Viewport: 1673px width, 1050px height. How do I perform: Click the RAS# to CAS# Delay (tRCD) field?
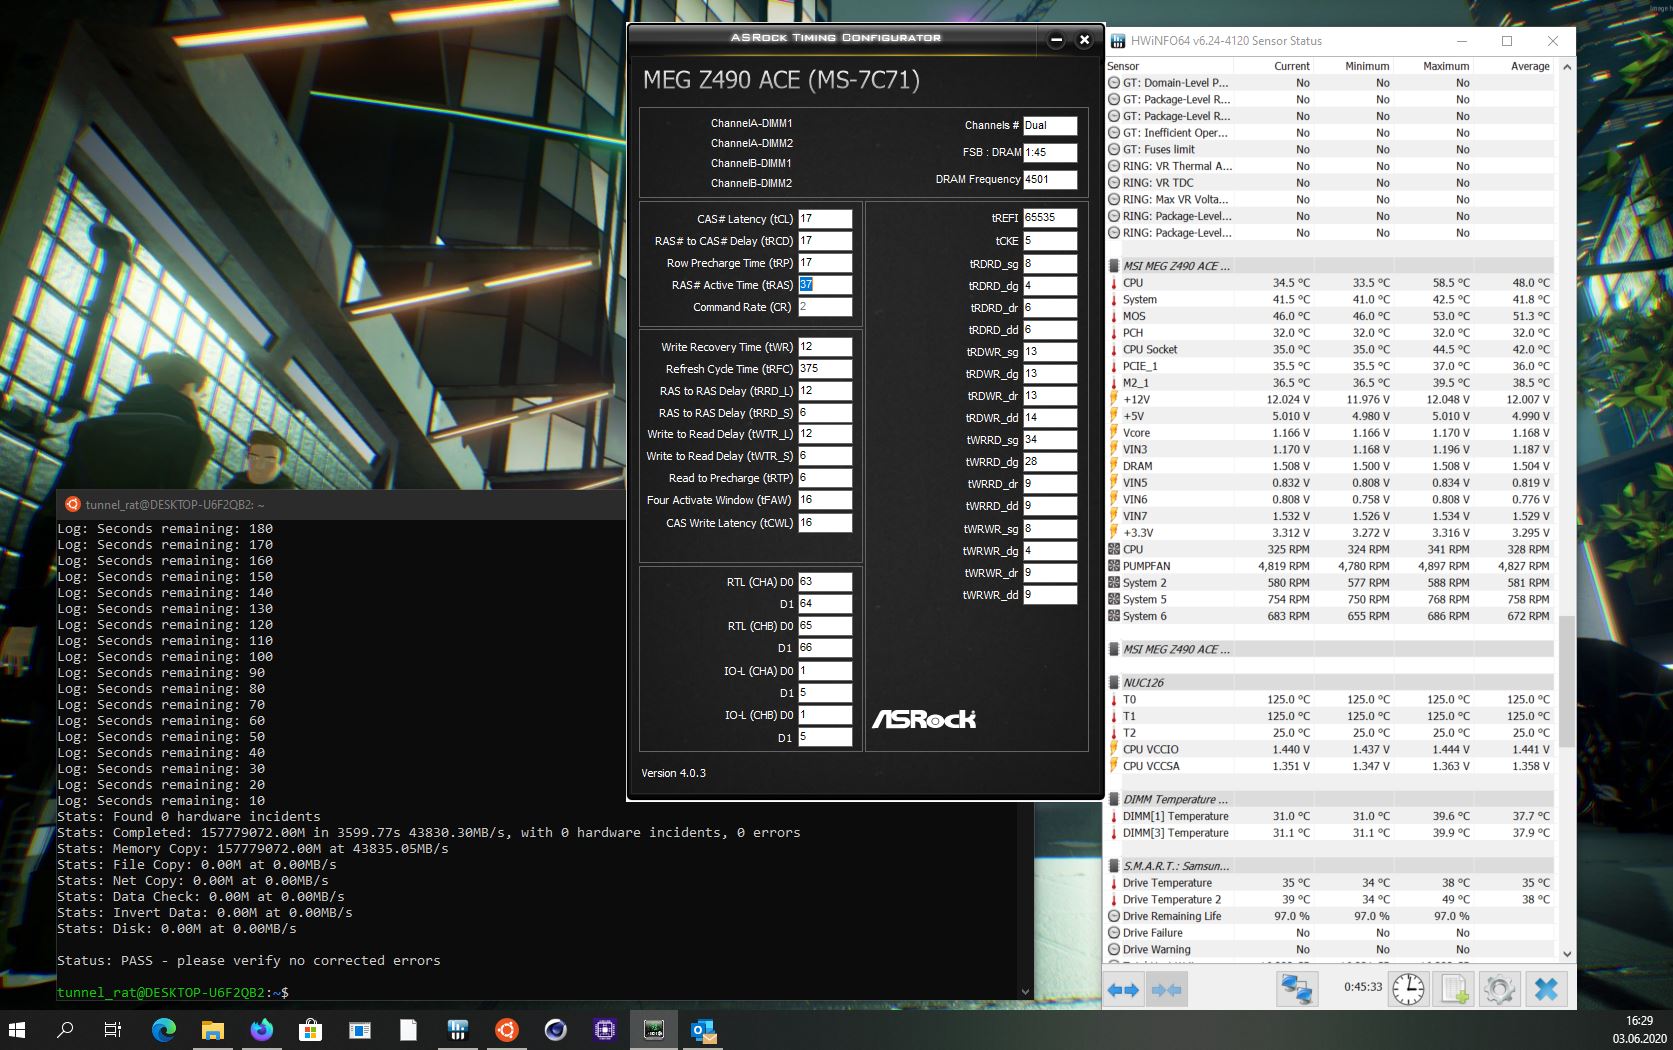point(825,241)
